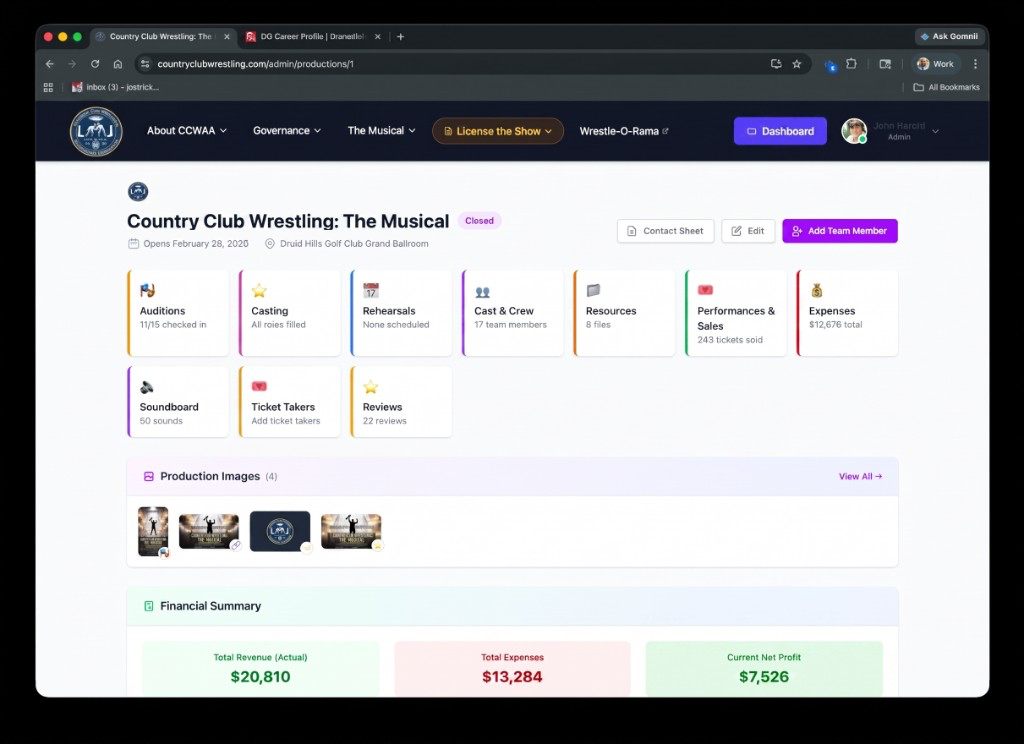
Task: Open the Wrestle-O-Rama menu item
Action: (x=622, y=131)
